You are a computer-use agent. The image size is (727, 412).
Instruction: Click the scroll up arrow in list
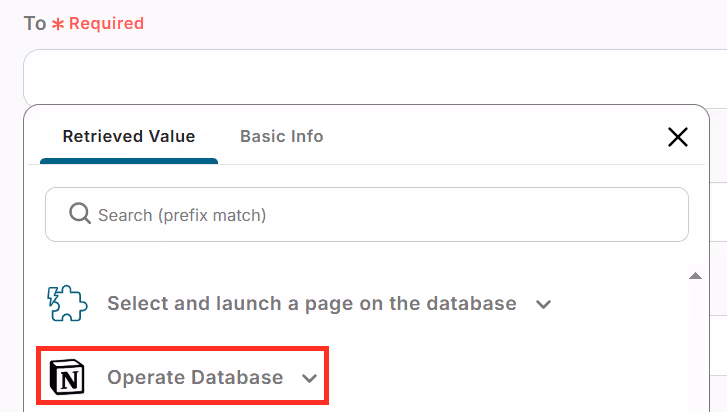point(695,276)
